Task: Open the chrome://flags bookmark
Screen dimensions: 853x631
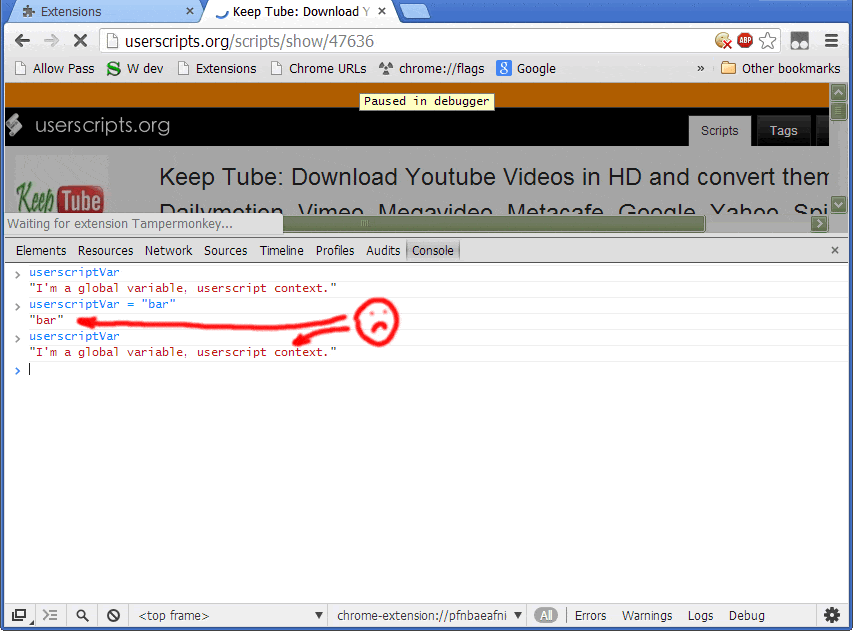Action: tap(431, 69)
